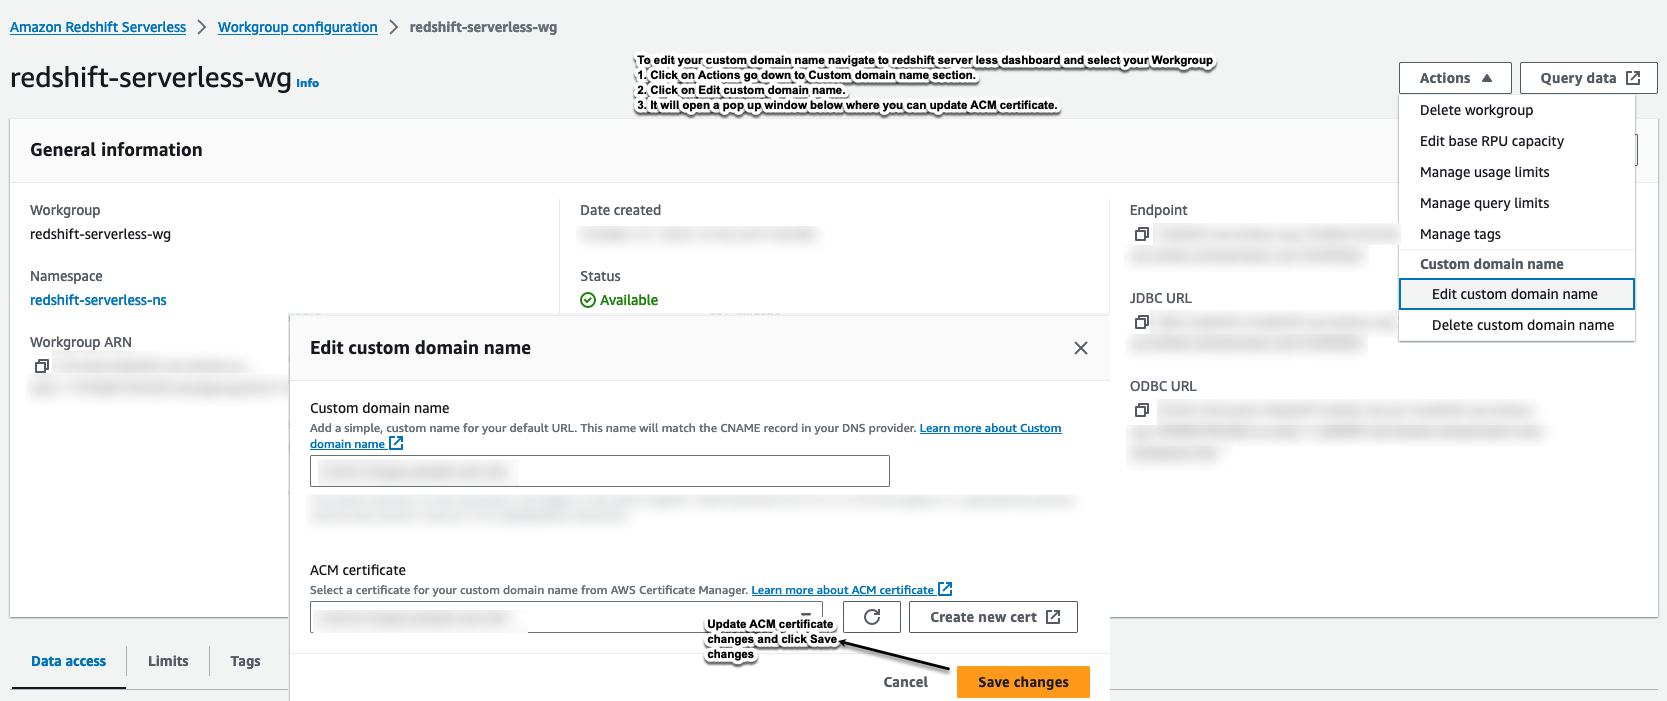1667x701 pixels.
Task: Switch to the Limits tab
Action: [168, 661]
